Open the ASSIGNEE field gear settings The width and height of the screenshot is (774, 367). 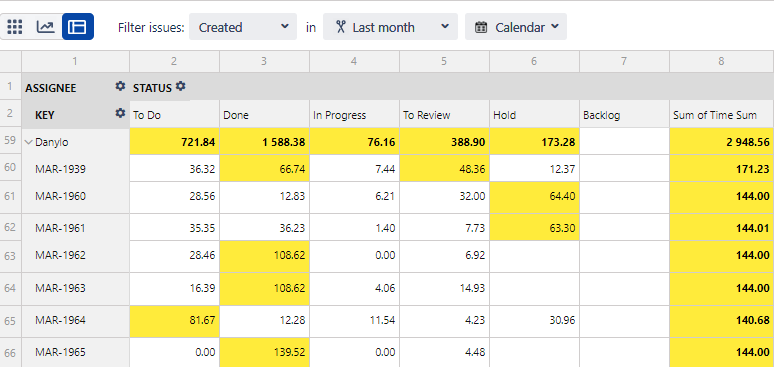(x=120, y=86)
